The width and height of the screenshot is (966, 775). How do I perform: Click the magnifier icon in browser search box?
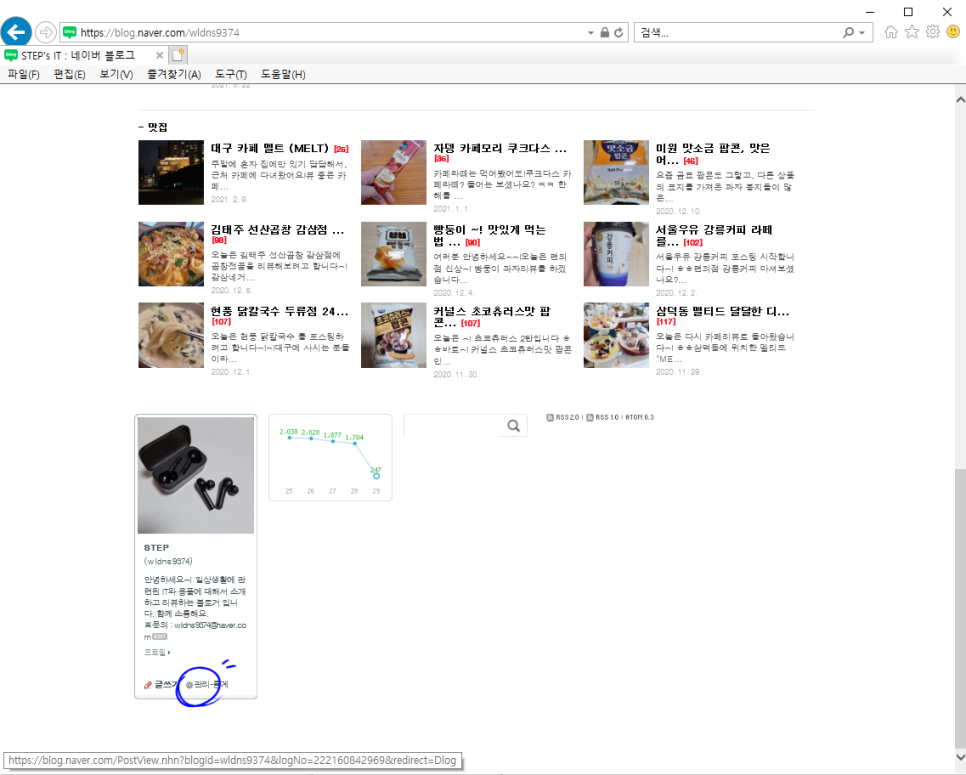coord(849,32)
